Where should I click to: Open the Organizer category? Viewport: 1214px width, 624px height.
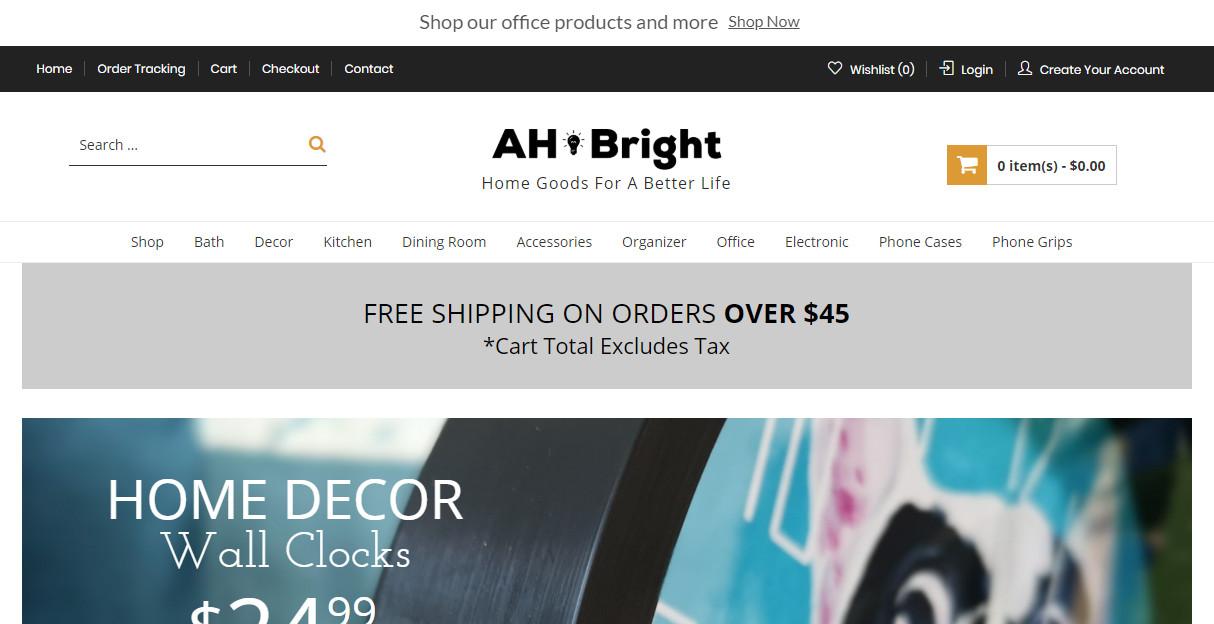[654, 242]
